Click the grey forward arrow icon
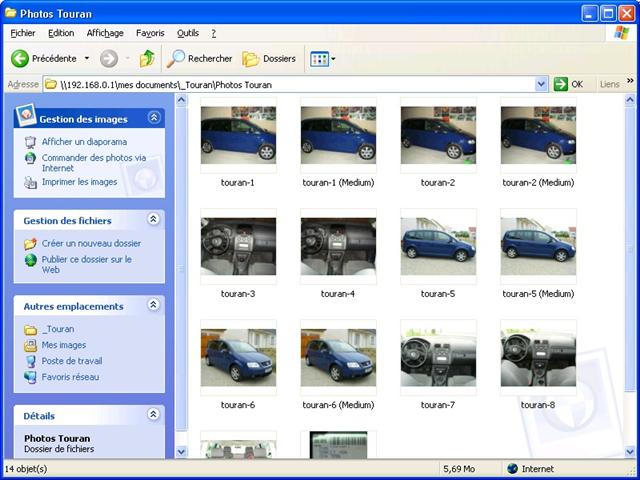 (x=109, y=59)
